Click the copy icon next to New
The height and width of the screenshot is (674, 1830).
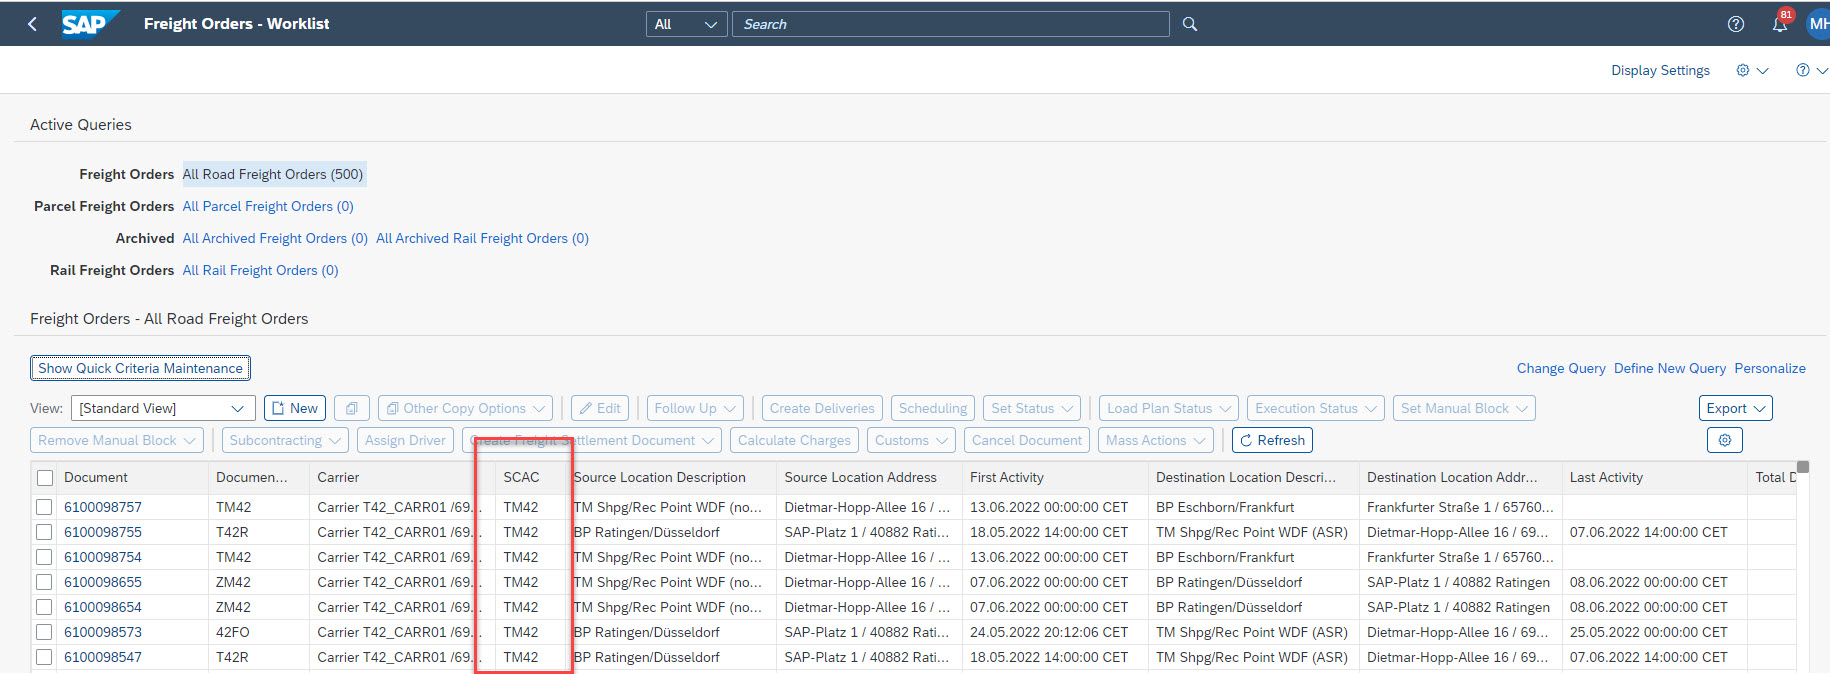click(351, 408)
